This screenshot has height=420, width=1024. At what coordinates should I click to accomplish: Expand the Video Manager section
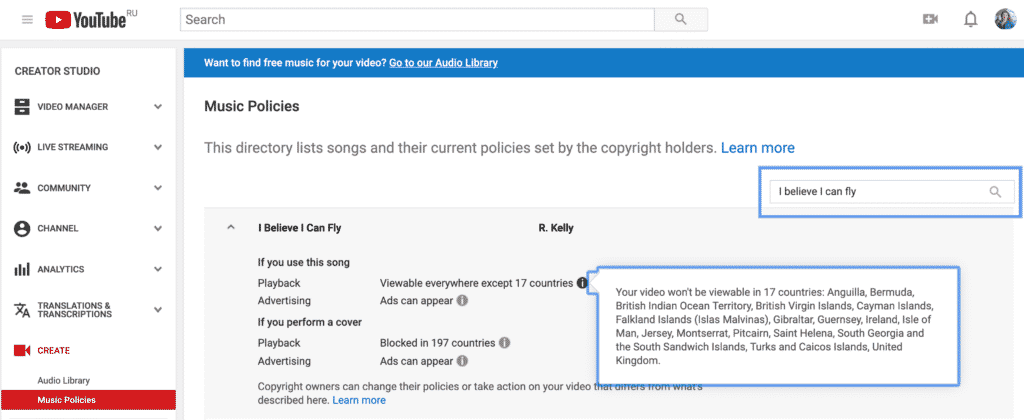tap(157, 106)
